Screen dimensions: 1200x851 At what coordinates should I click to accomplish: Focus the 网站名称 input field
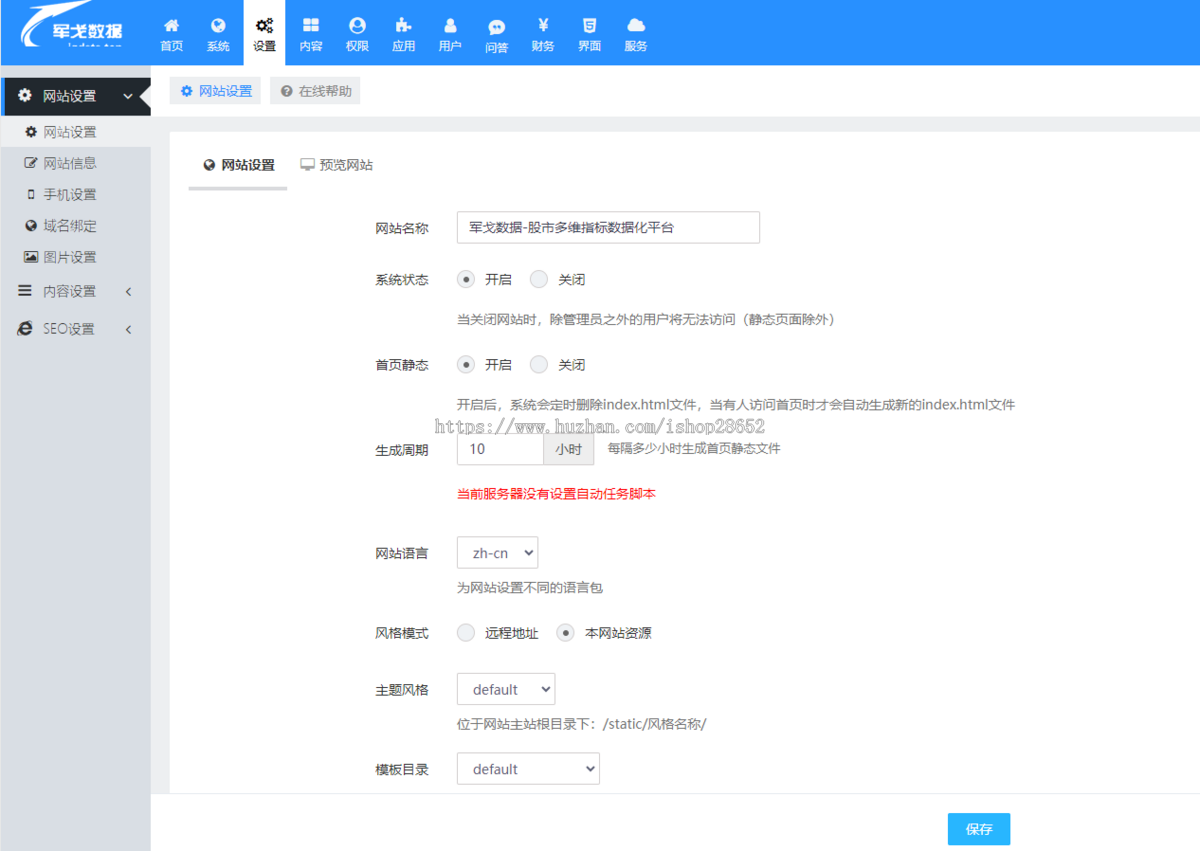point(608,227)
